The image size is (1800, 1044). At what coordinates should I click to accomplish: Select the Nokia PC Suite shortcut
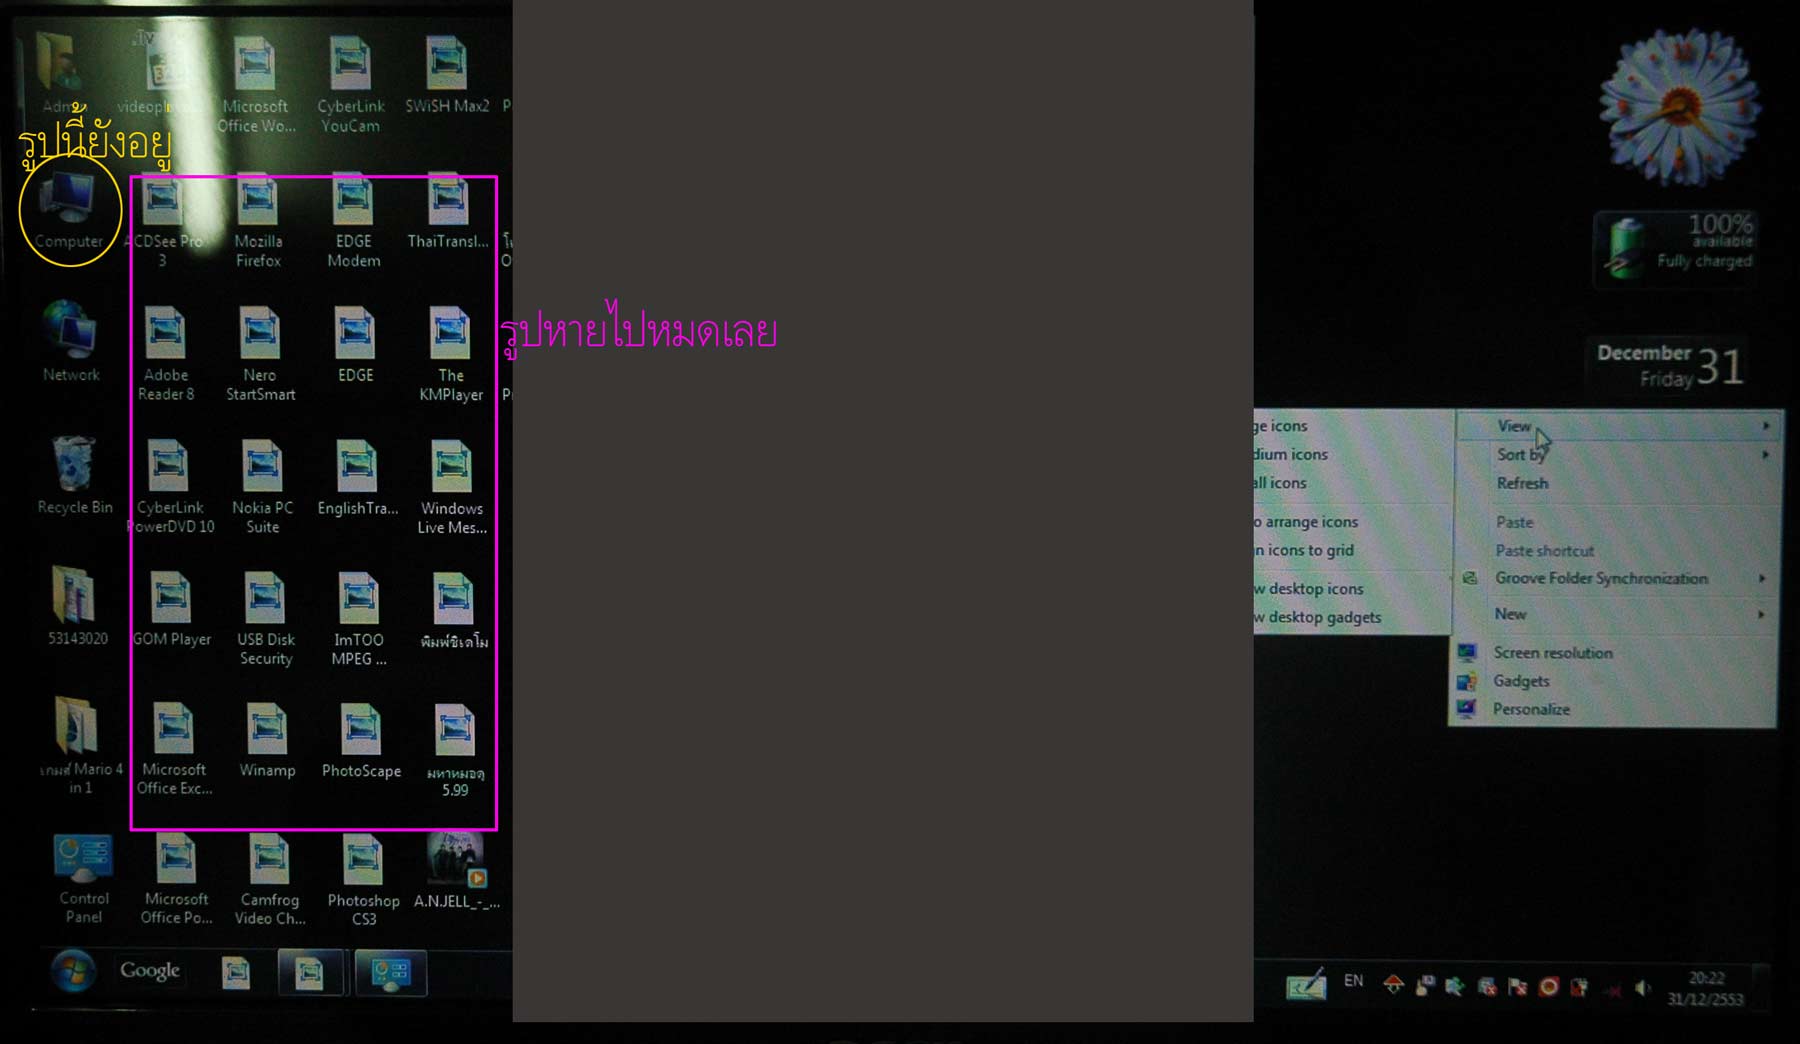(262, 487)
